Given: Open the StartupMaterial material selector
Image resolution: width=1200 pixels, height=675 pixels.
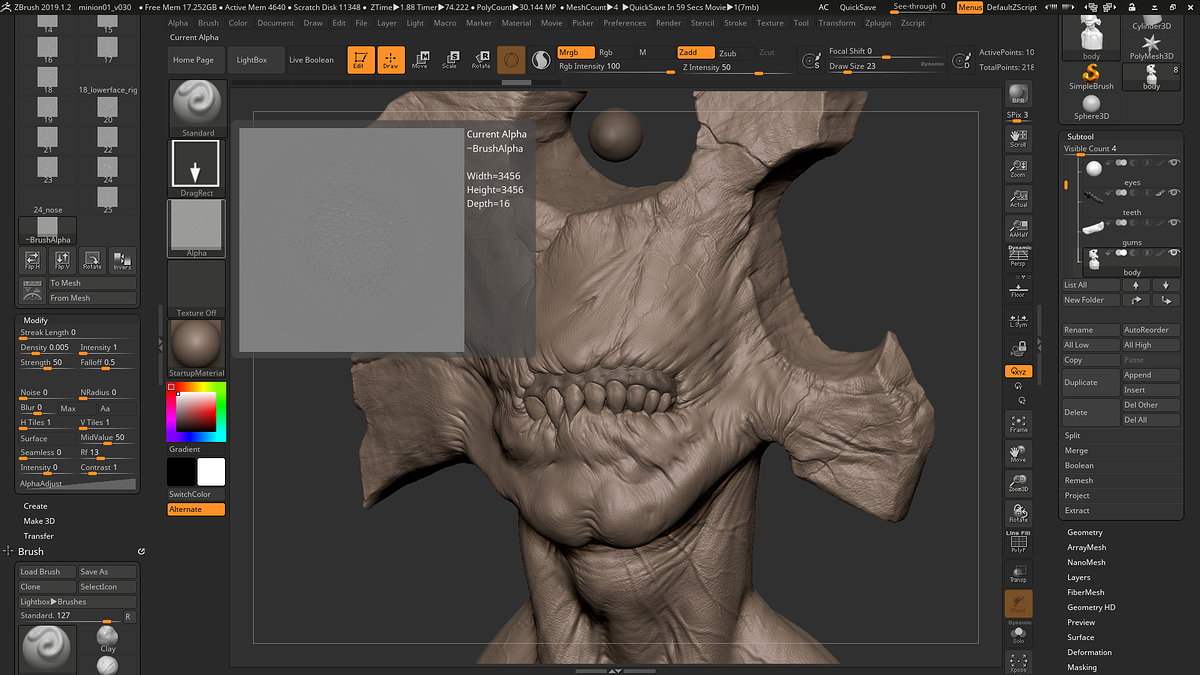Looking at the screenshot, I should click(197, 349).
